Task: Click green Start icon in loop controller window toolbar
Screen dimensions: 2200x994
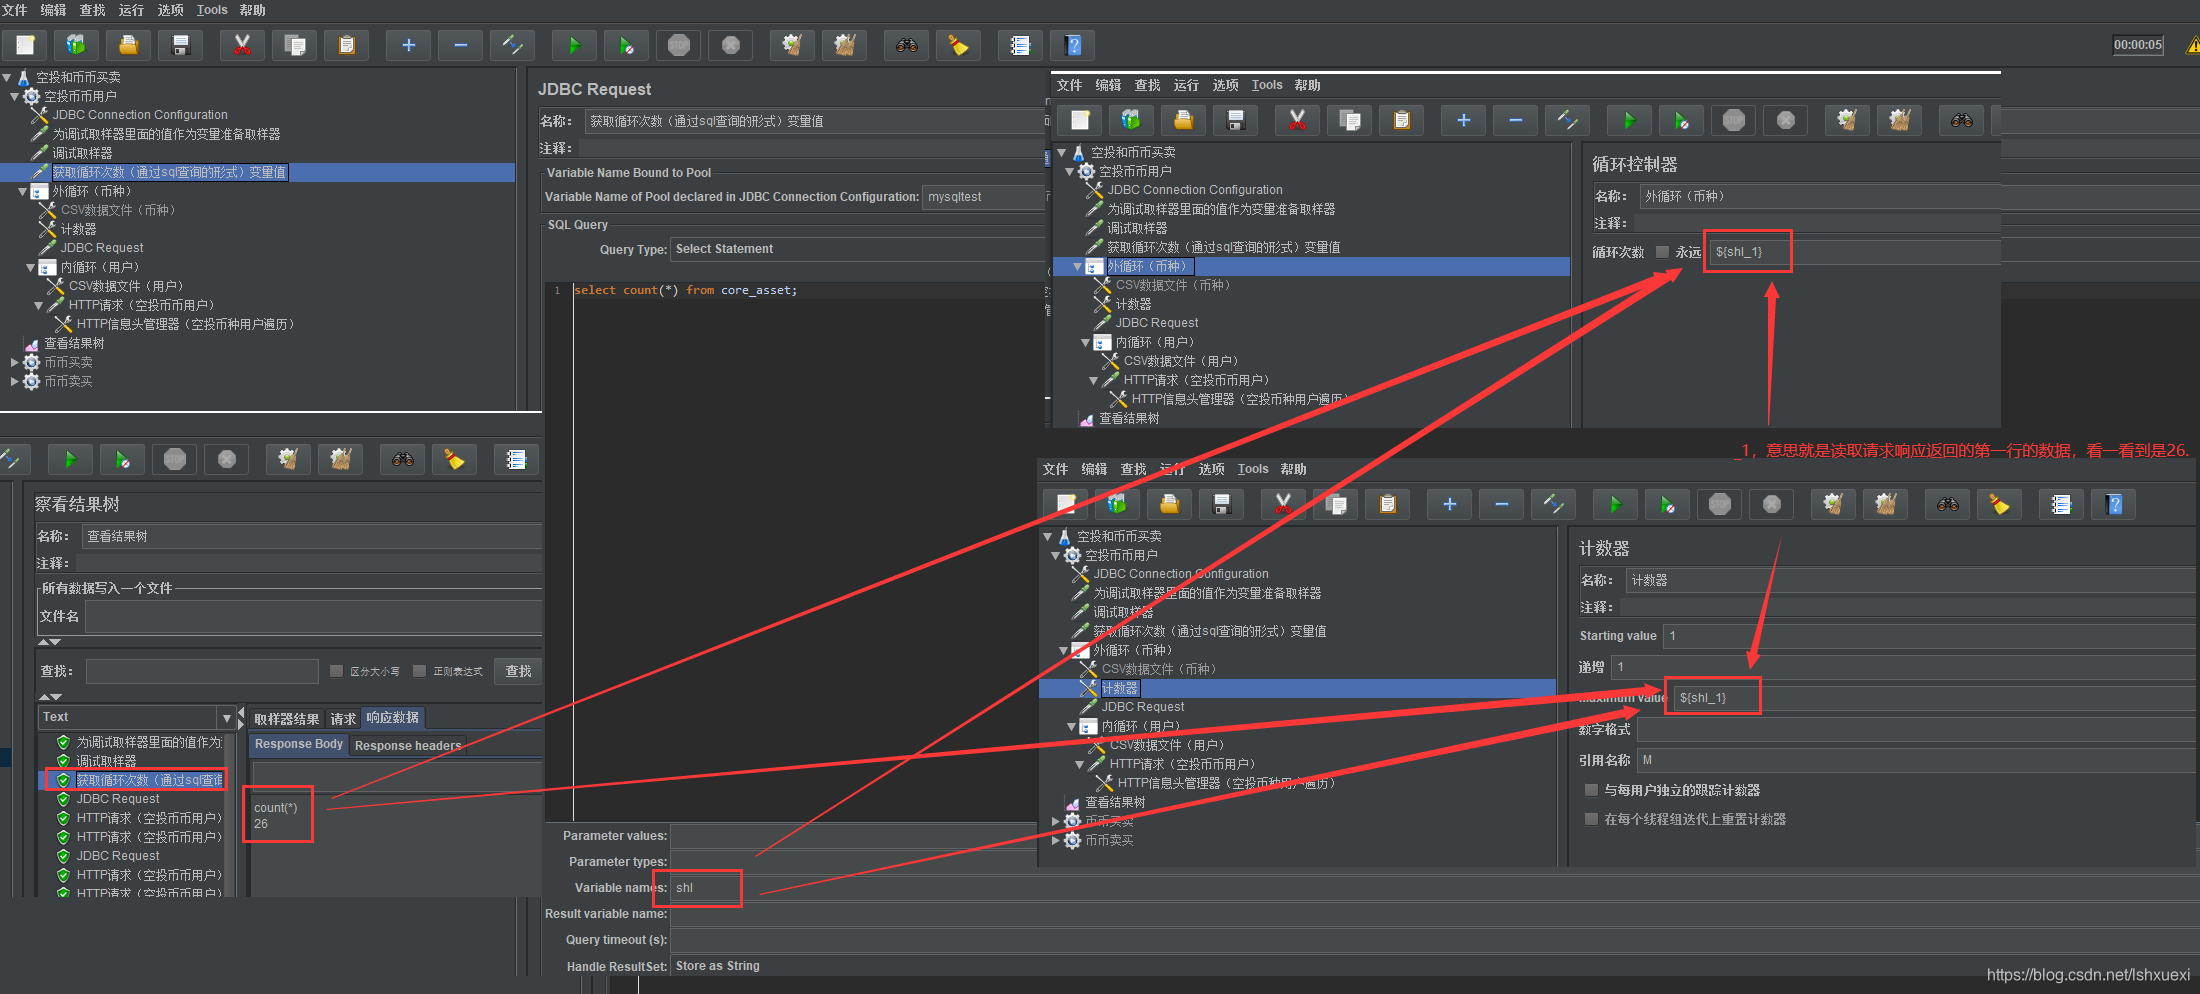Action: coord(1629,120)
